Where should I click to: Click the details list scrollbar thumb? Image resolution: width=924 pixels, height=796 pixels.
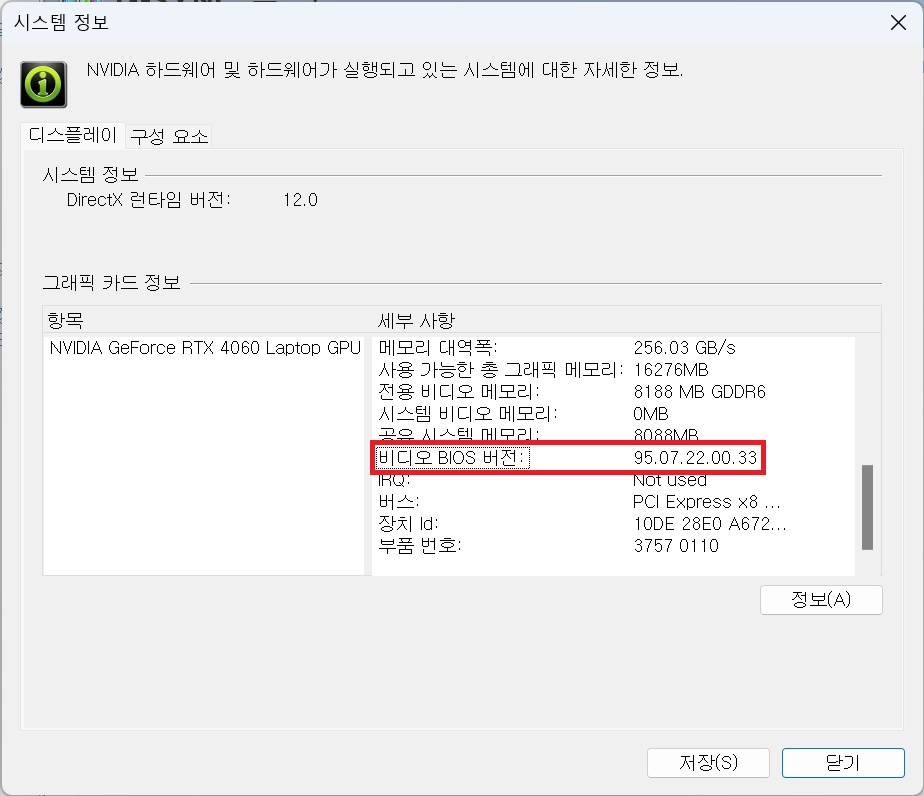(x=867, y=507)
